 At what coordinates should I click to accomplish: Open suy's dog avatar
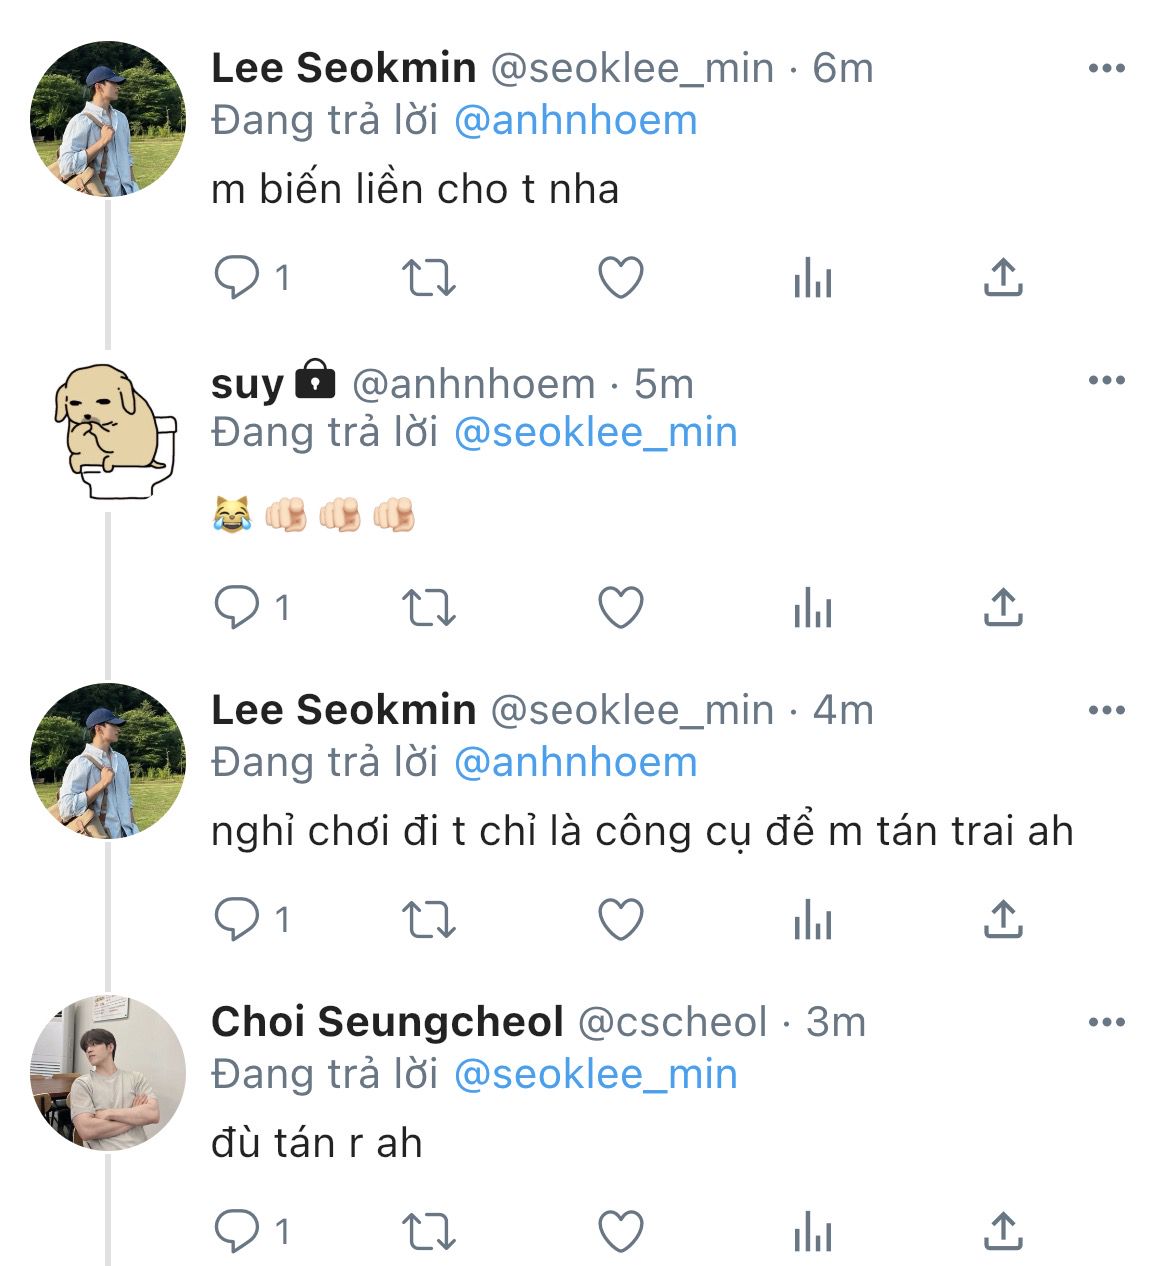pos(112,431)
